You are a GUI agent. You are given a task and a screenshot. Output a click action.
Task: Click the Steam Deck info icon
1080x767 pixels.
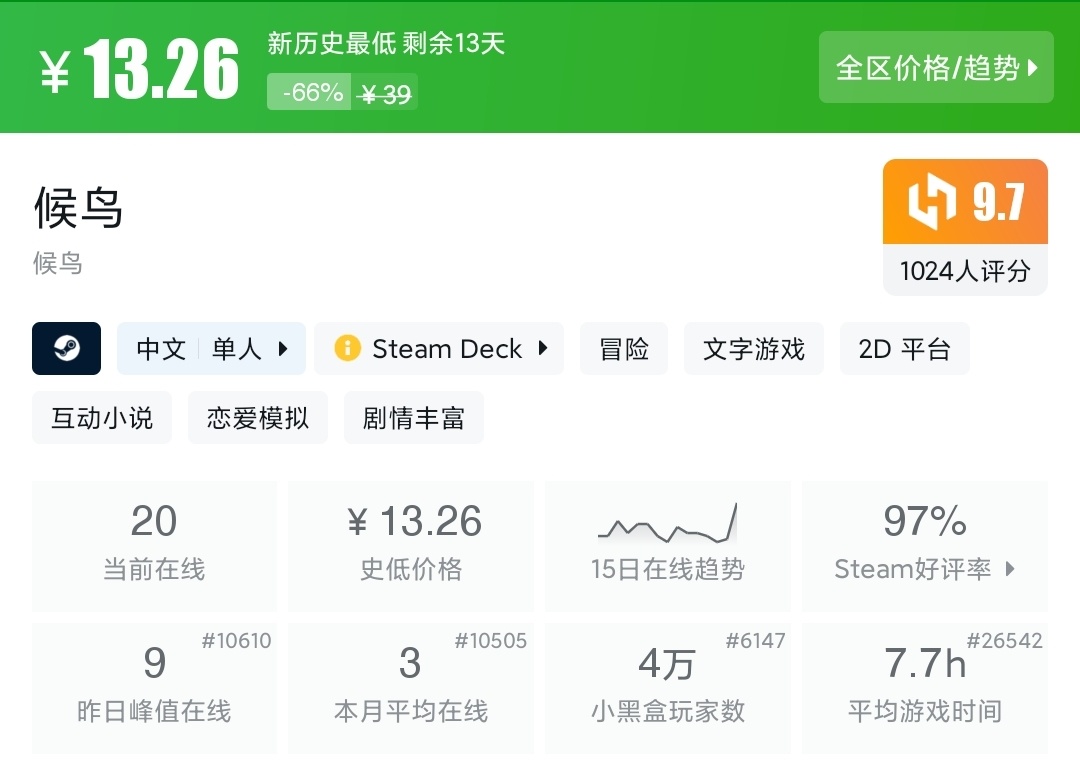[347, 348]
